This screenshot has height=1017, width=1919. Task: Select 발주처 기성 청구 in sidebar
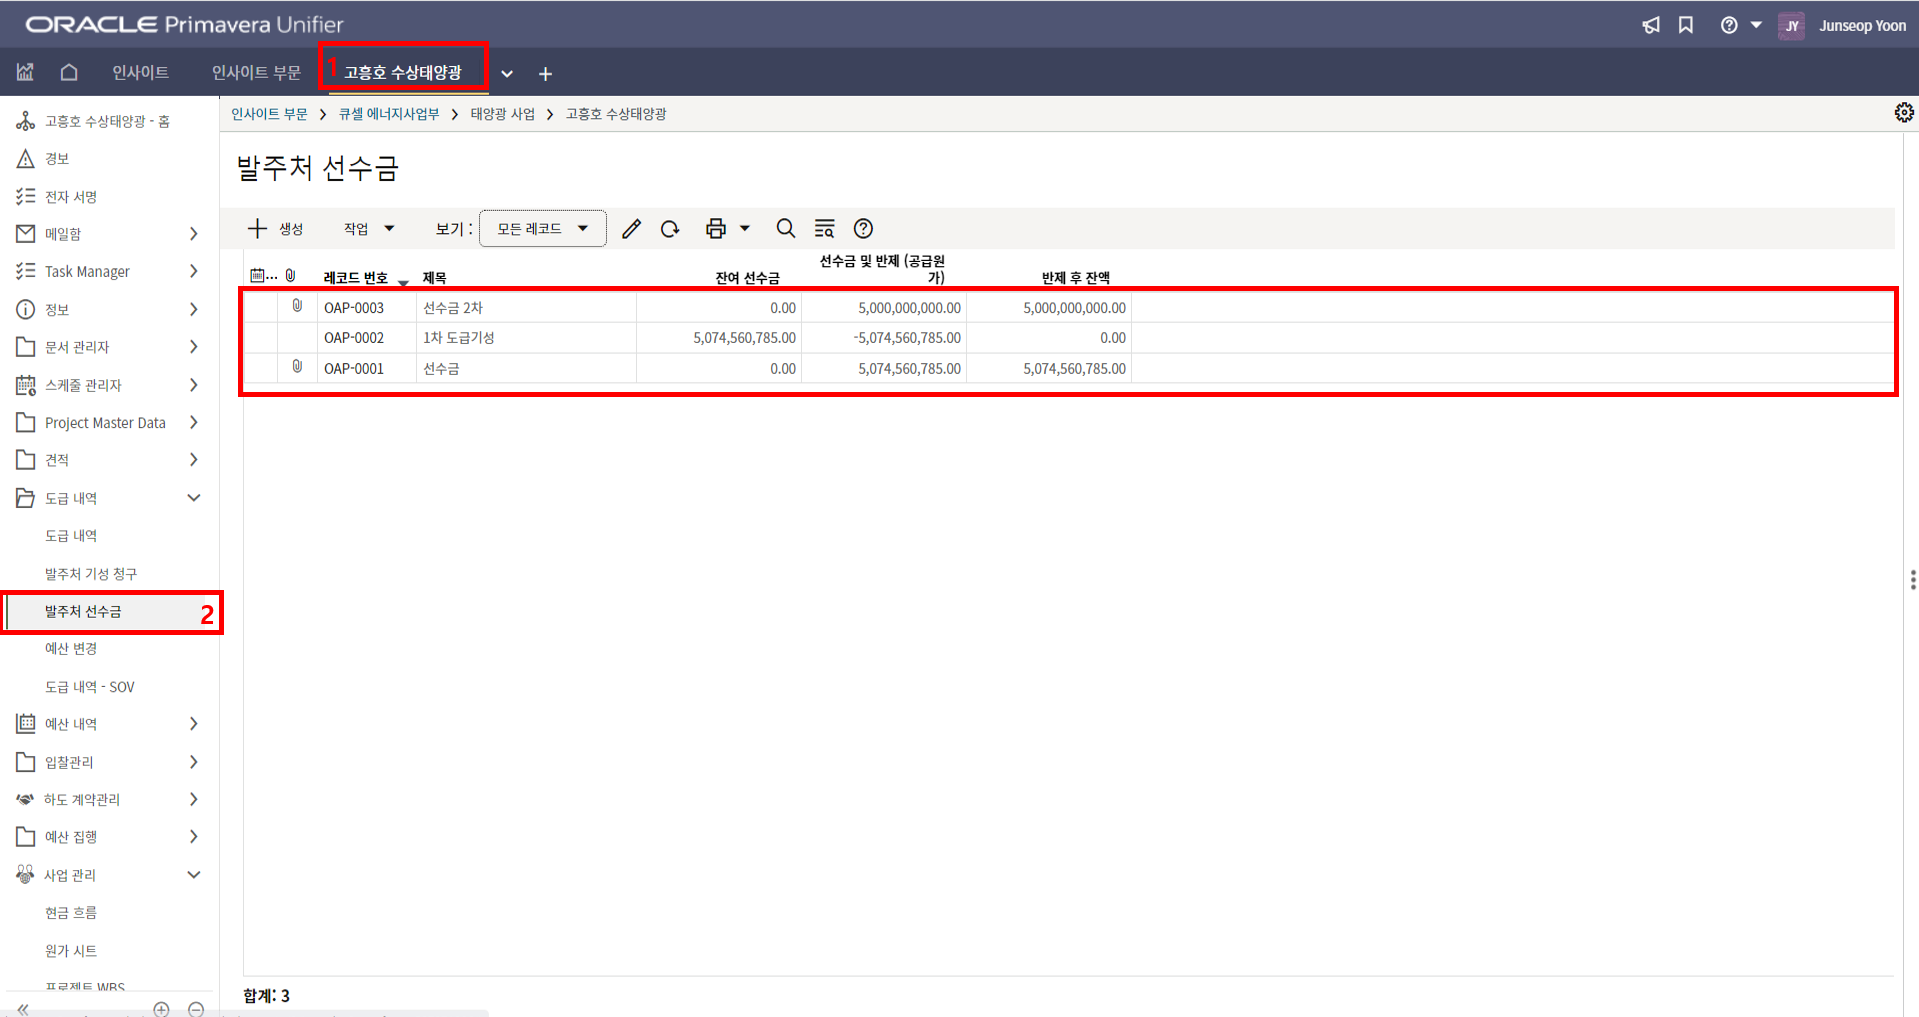coord(91,574)
